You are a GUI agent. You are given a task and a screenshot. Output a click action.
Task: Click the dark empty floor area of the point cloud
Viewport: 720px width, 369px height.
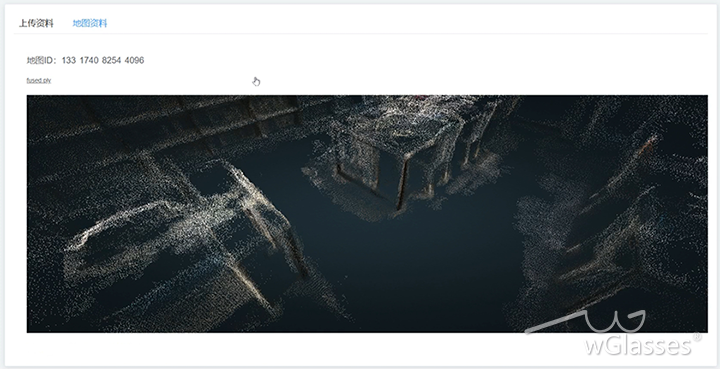tap(413, 271)
